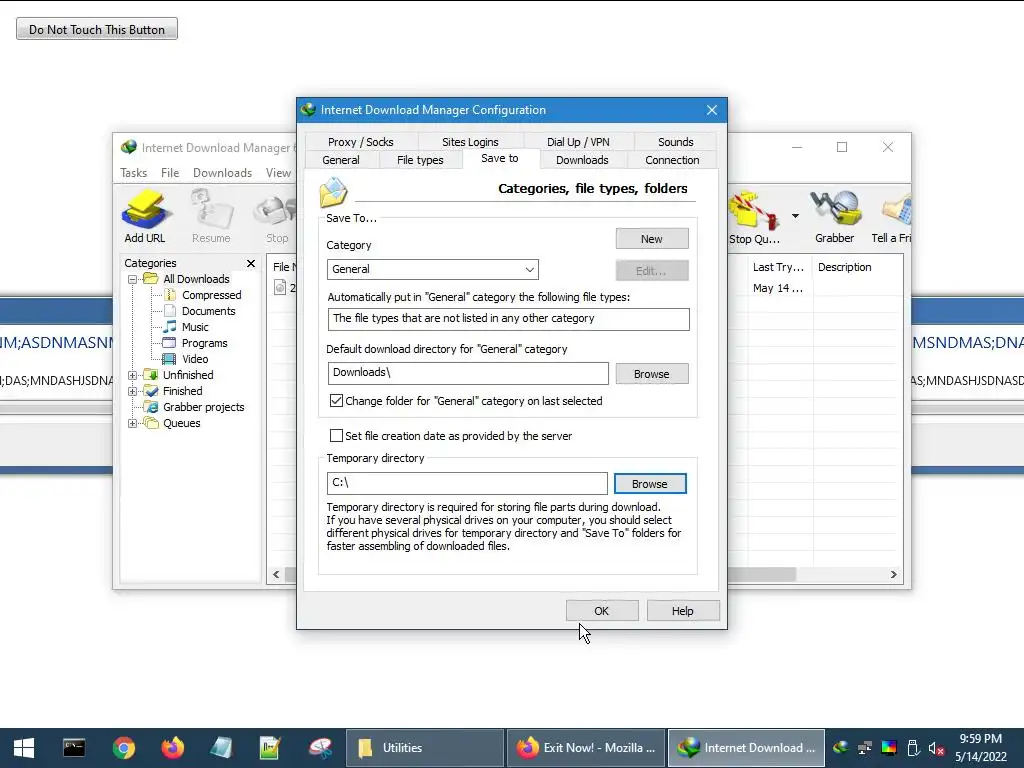Screen dimensions: 1024x768
Task: Open the Sounds tab
Action: click(675, 142)
